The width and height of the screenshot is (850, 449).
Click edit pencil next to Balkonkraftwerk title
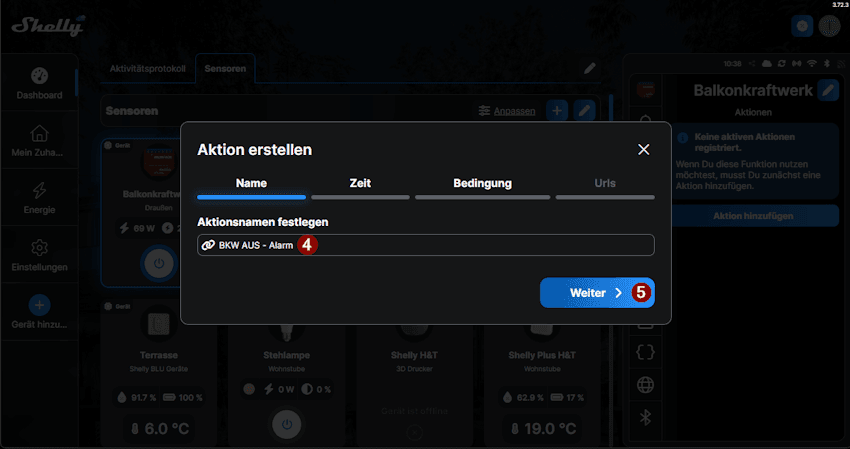tap(828, 90)
